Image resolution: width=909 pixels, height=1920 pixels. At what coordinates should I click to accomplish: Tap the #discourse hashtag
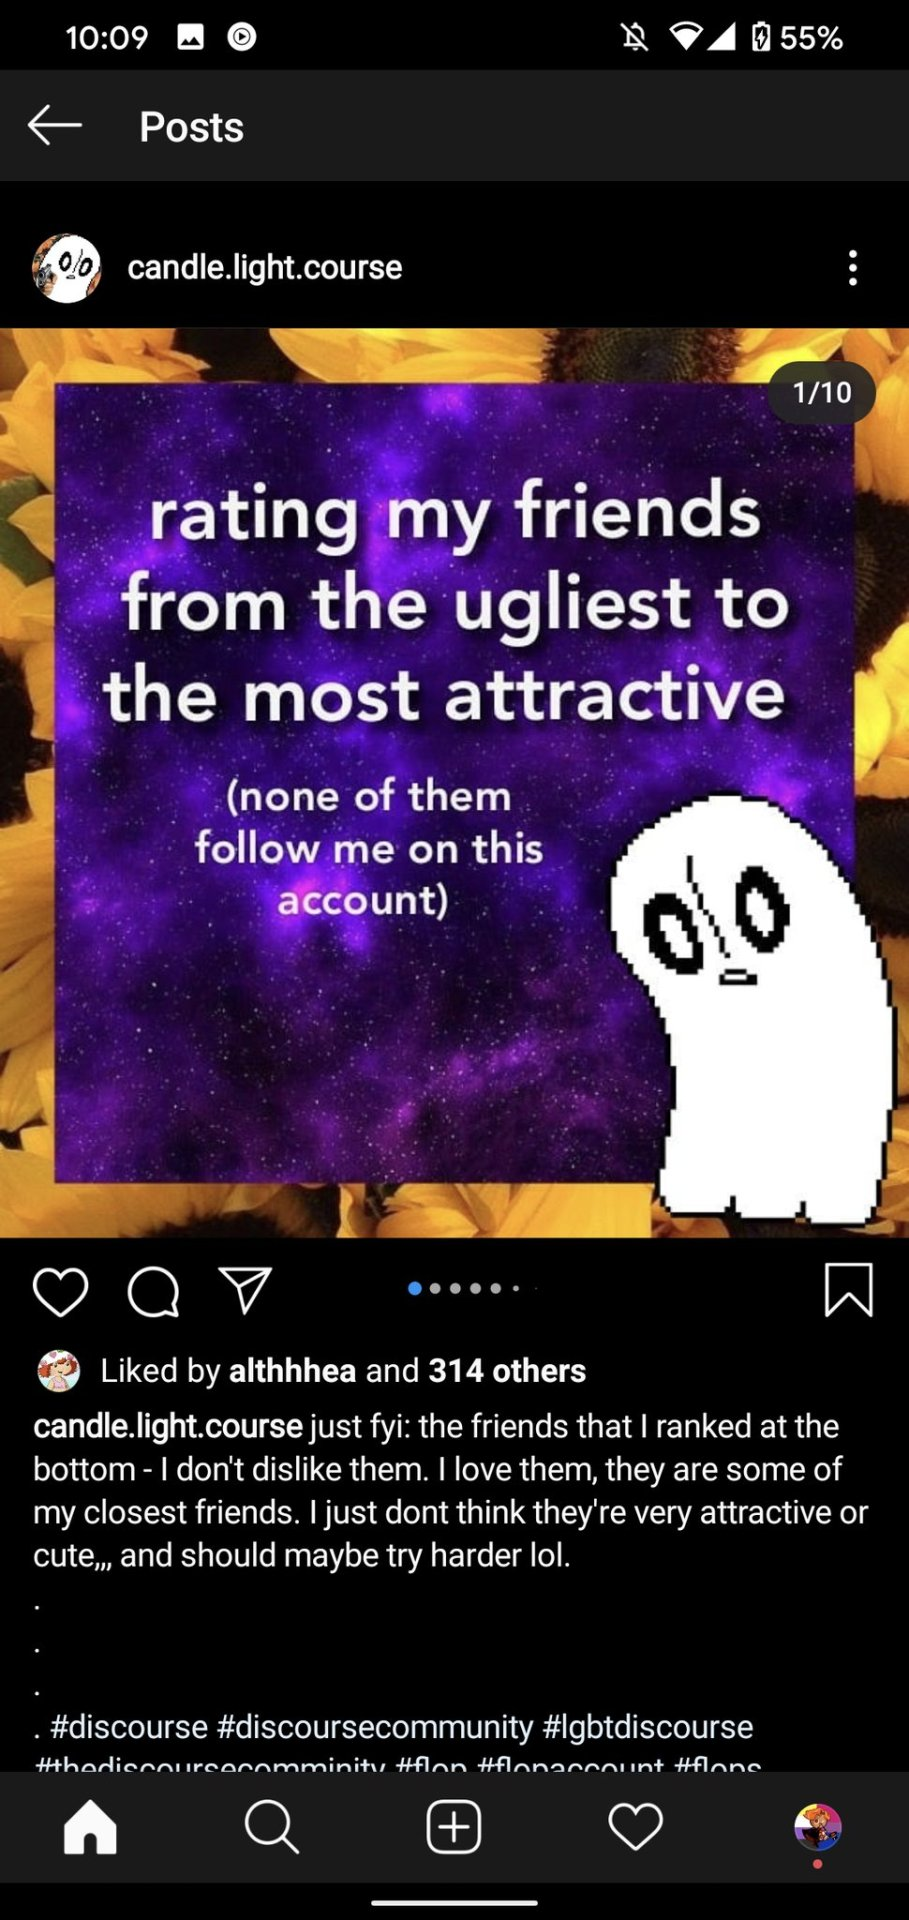coord(129,1727)
